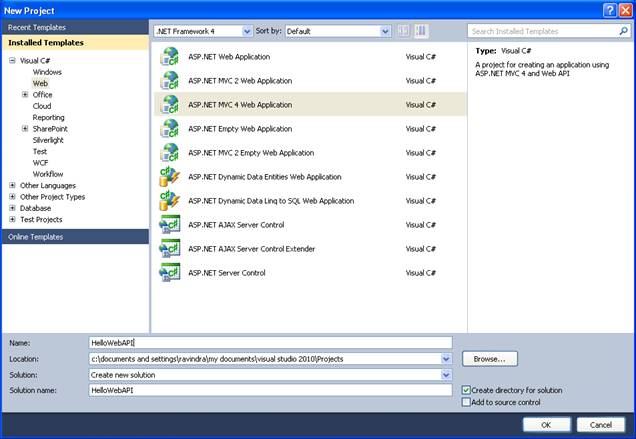The width and height of the screenshot is (636, 439).
Task: Select ASP.NET Empty Web Application text
Action: coord(240,129)
